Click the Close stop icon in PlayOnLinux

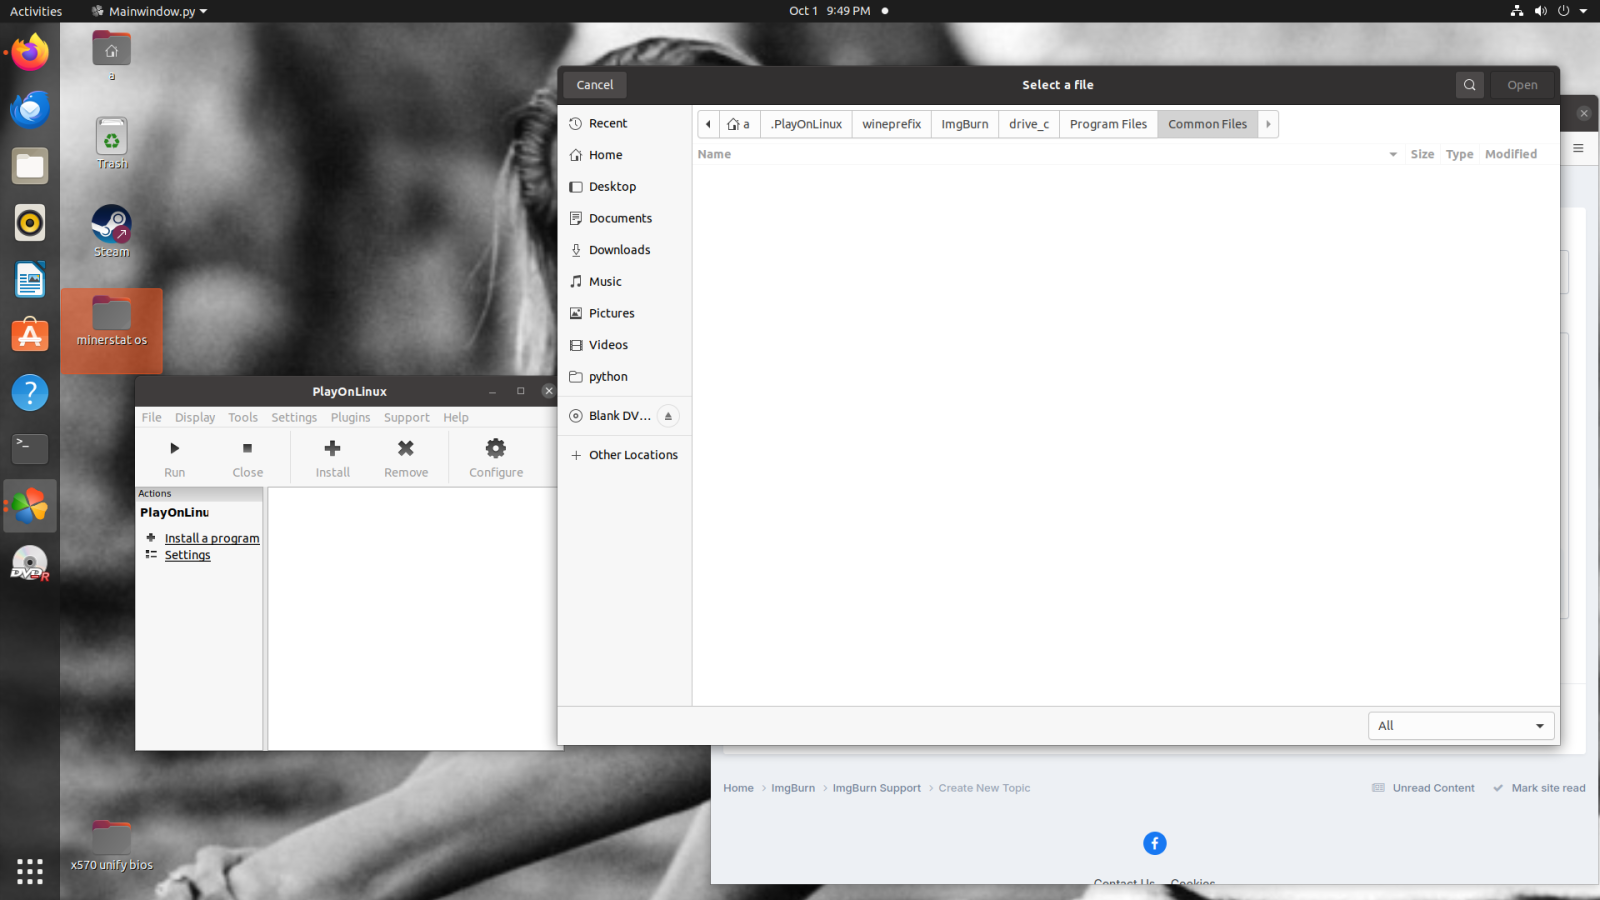click(247, 448)
